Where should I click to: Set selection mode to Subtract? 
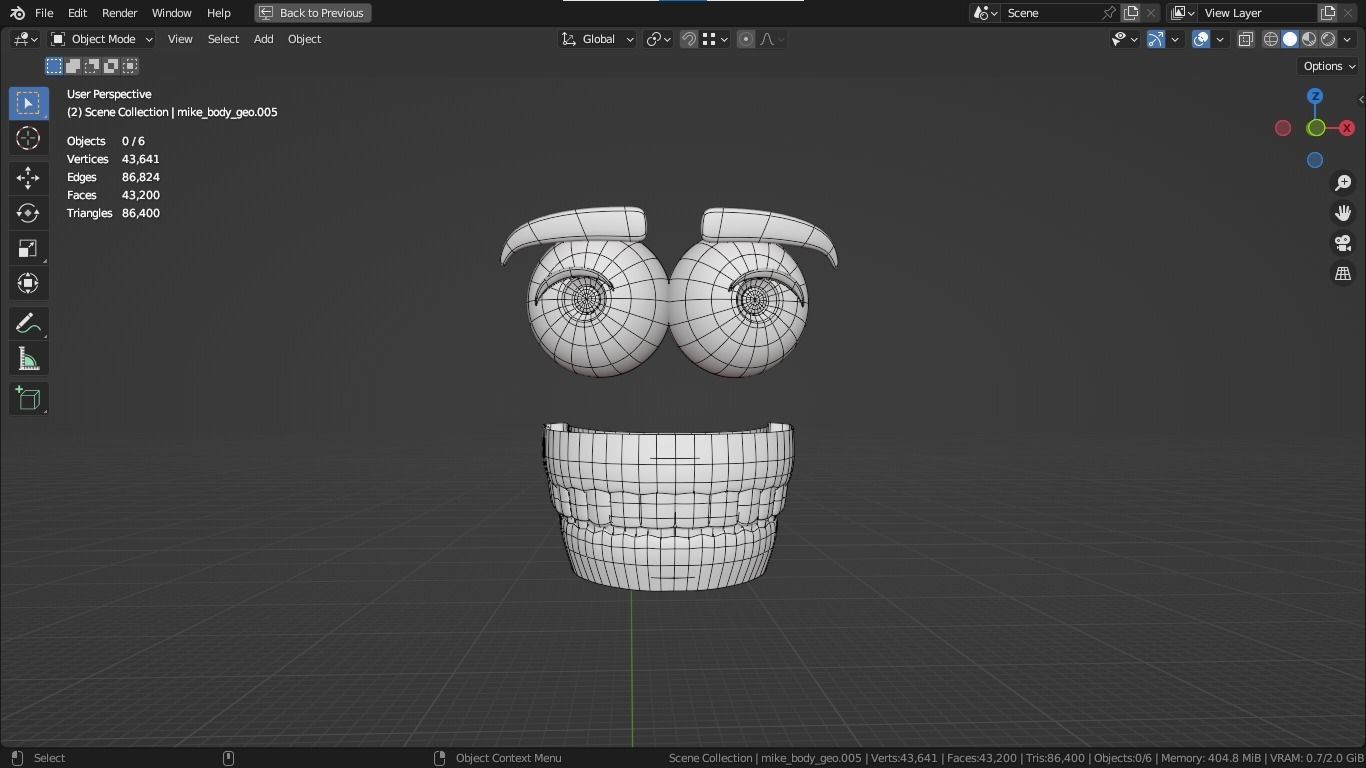(x=92, y=66)
